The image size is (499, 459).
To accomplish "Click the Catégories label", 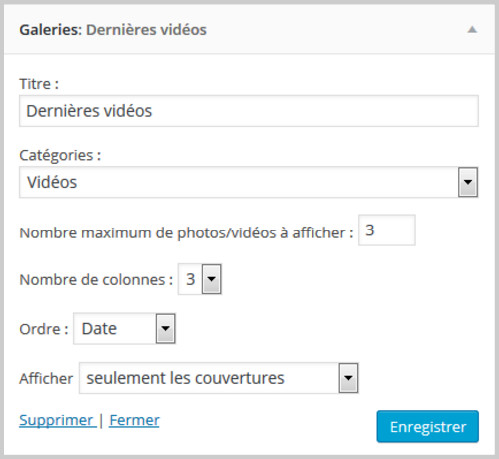I will (x=60, y=156).
